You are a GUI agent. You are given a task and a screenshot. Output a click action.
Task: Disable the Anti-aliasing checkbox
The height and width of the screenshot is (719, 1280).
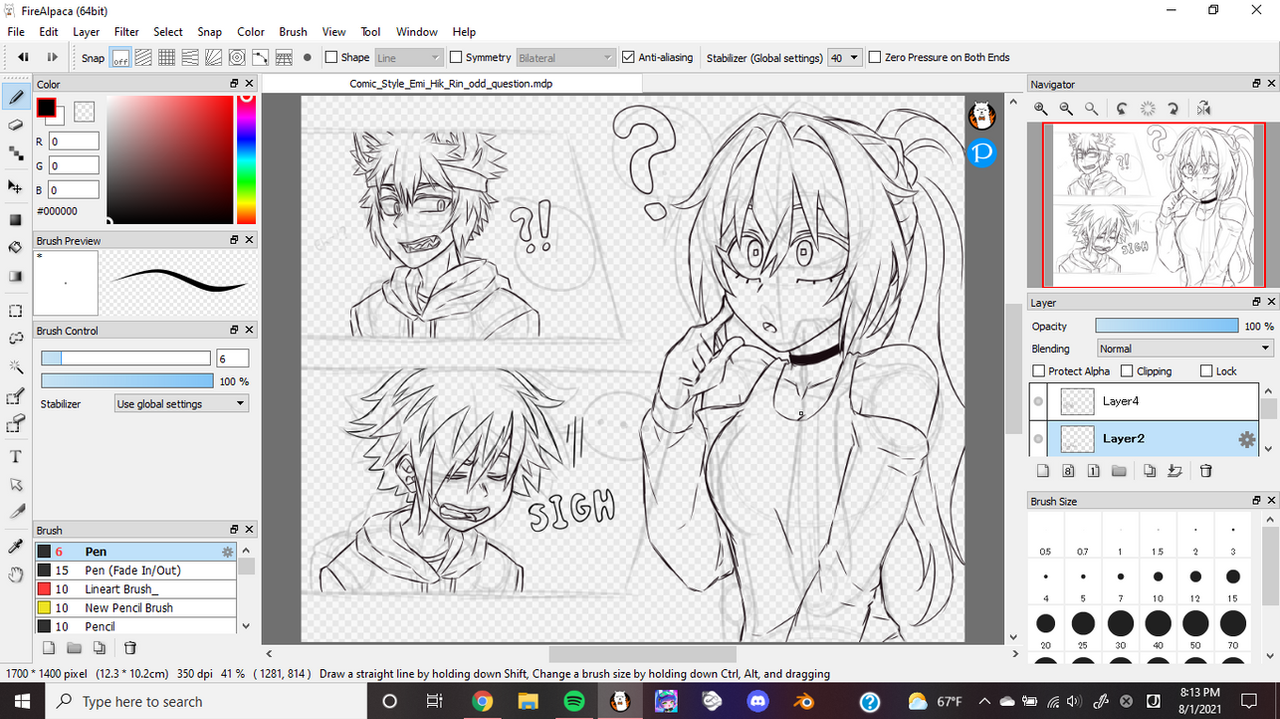(x=628, y=58)
